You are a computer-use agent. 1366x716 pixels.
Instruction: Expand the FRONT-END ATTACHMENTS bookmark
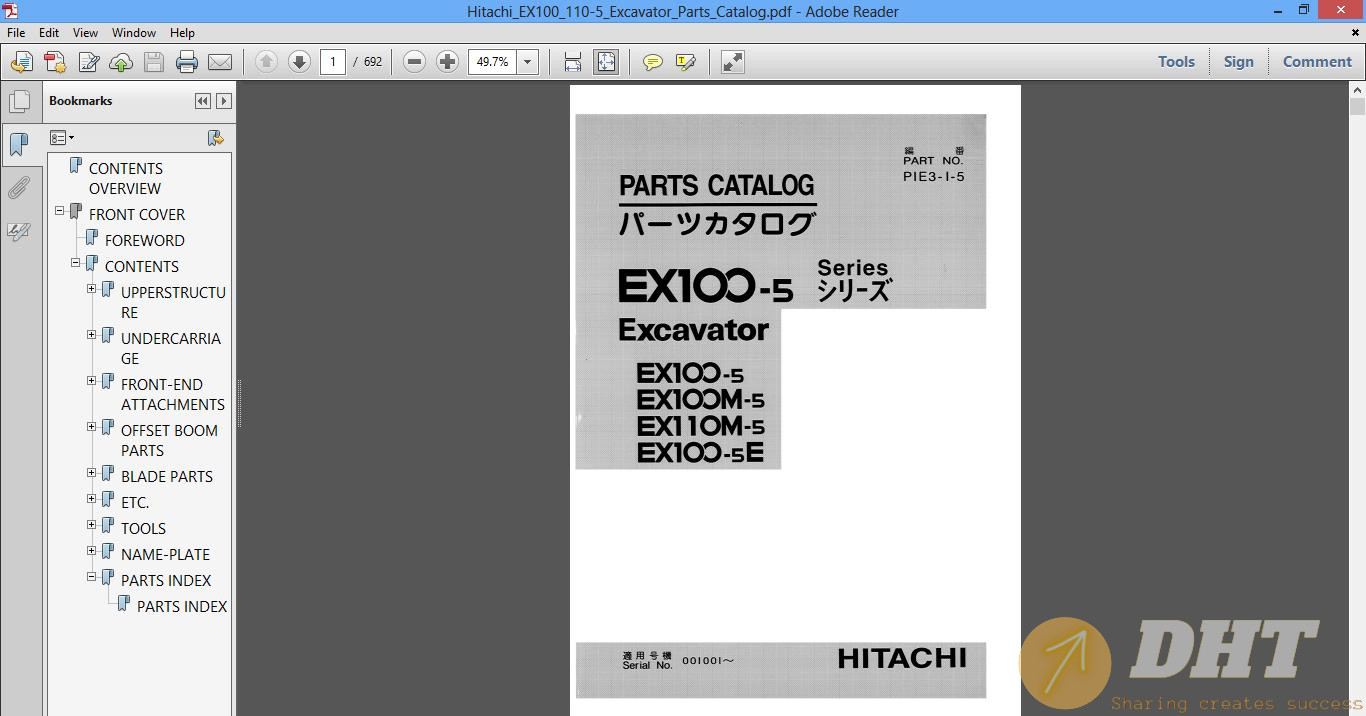pos(92,381)
